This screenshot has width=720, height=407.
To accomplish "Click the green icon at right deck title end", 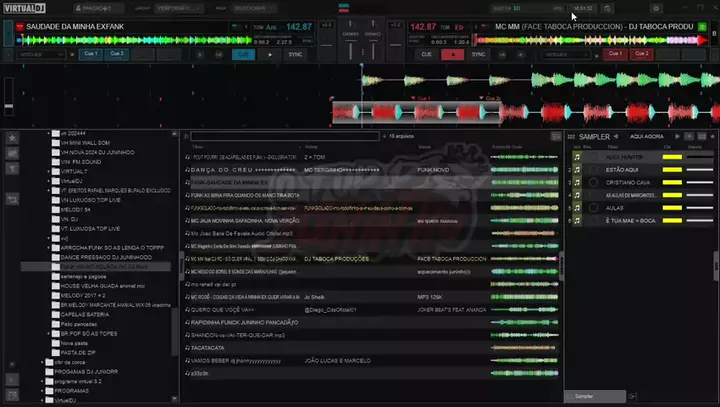I will [703, 27].
